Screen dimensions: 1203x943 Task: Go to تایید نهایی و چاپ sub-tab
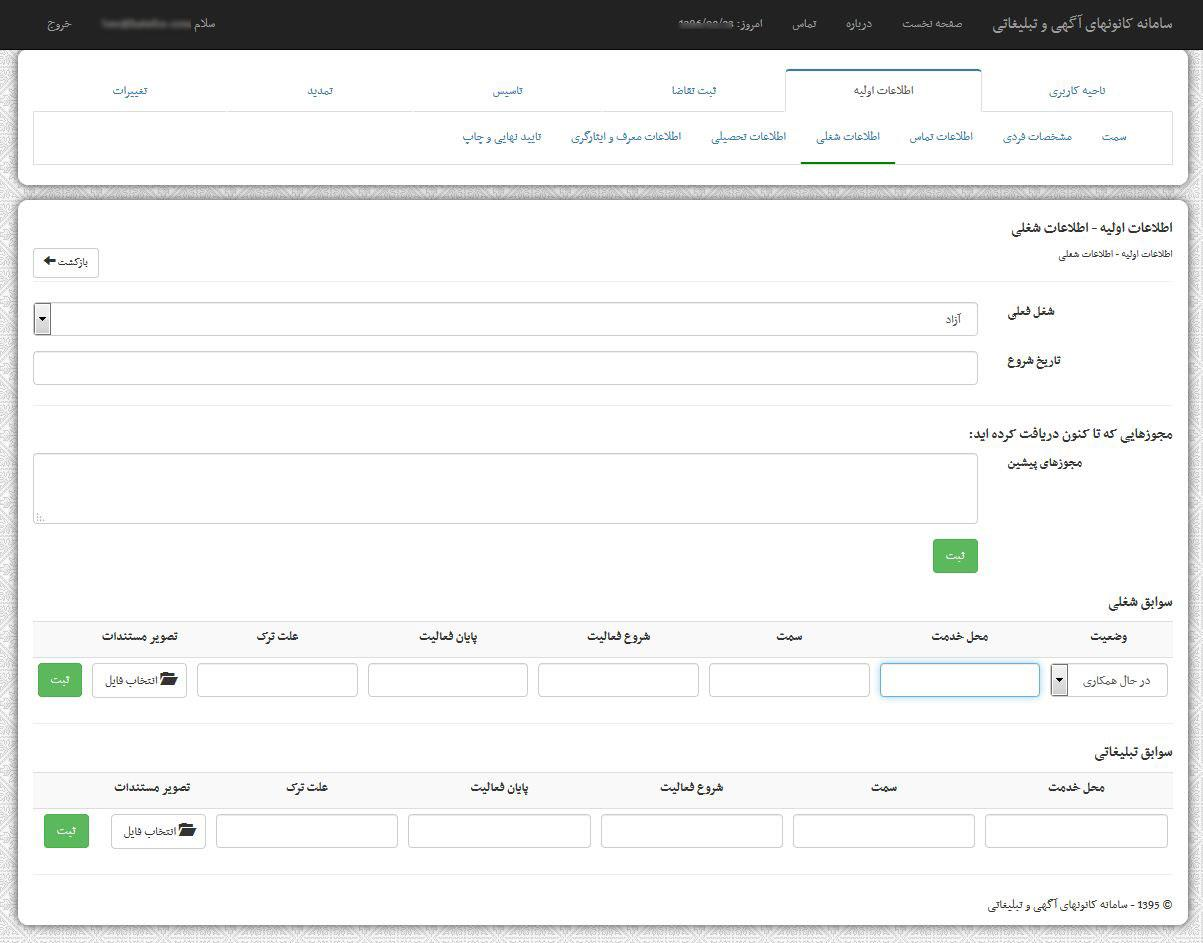[502, 137]
